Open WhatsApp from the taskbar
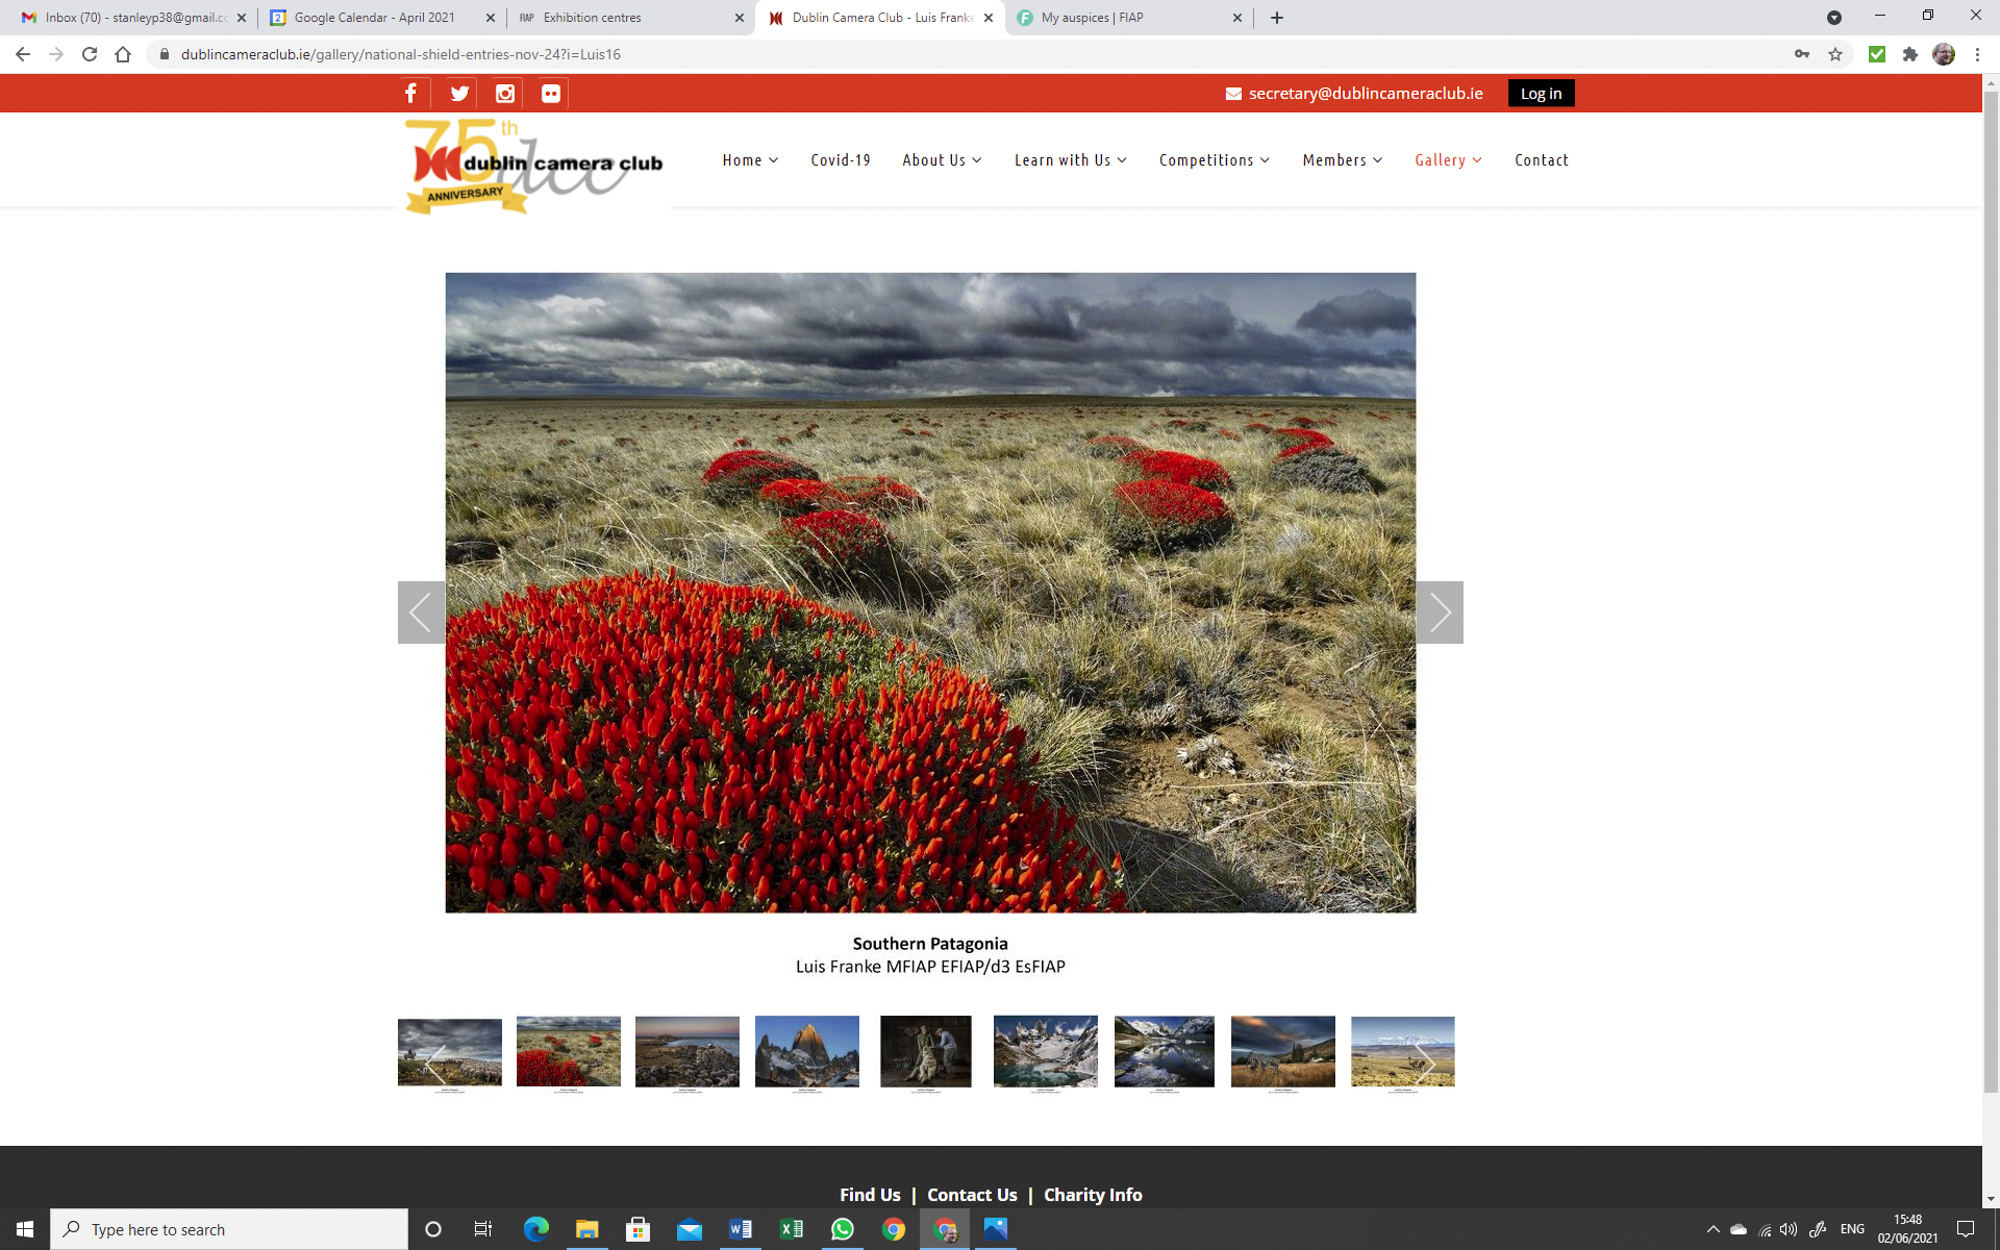 pos(842,1229)
